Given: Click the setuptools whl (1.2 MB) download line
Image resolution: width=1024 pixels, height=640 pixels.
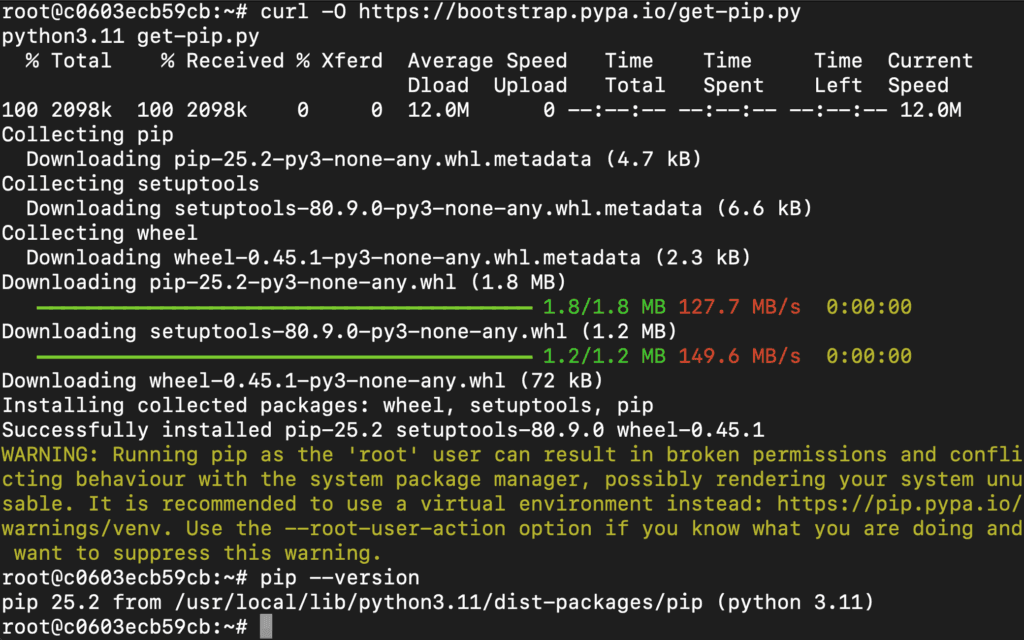Looking at the screenshot, I should (x=339, y=332).
